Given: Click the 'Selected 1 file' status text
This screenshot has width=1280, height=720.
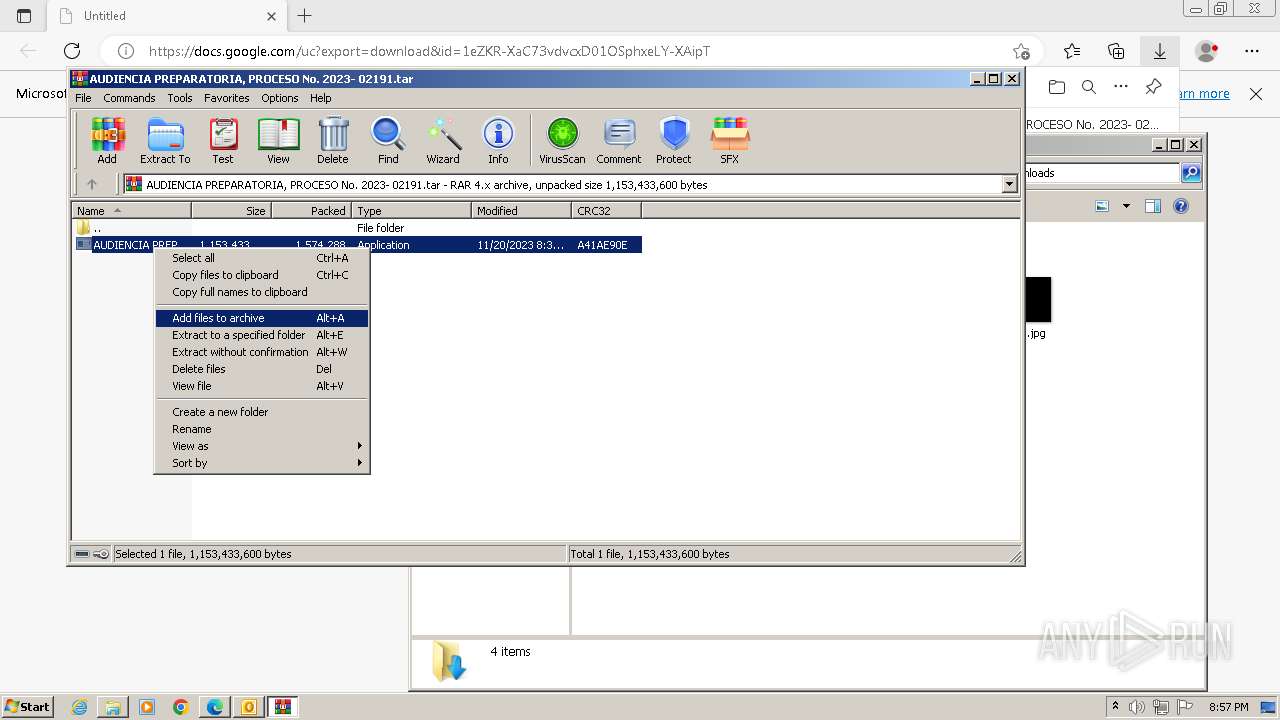Looking at the screenshot, I should (x=203, y=554).
